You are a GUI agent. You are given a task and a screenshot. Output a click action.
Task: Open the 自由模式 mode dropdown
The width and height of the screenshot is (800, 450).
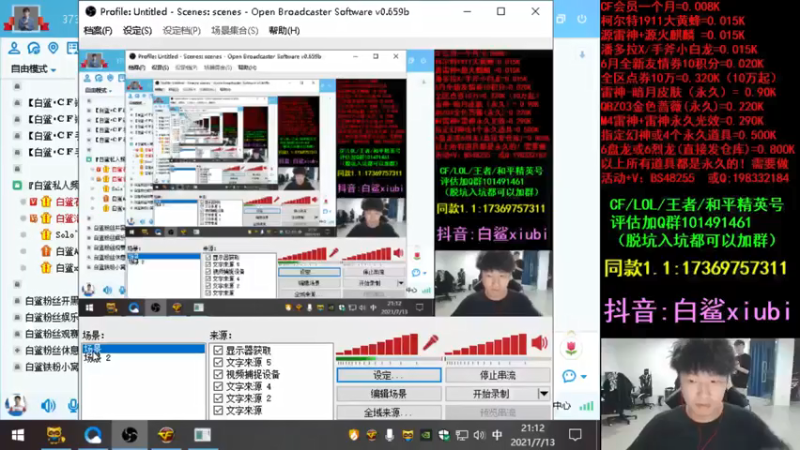coord(34,69)
